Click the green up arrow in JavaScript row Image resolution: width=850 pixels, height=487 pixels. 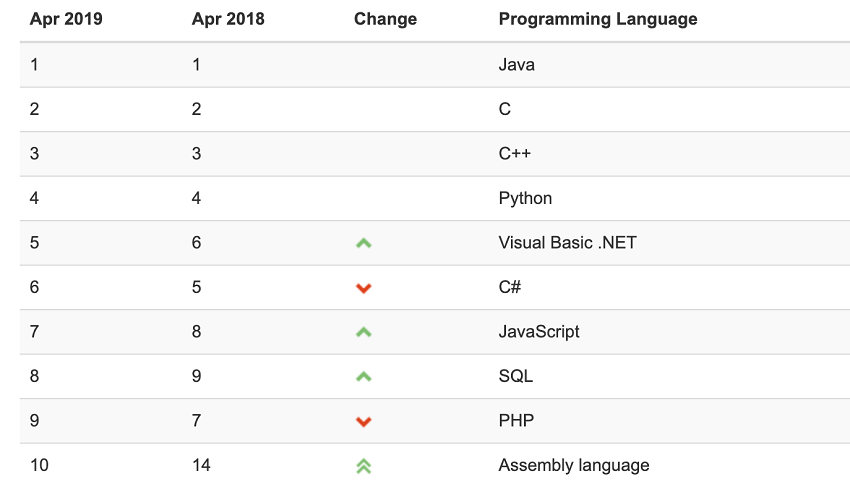coord(364,332)
